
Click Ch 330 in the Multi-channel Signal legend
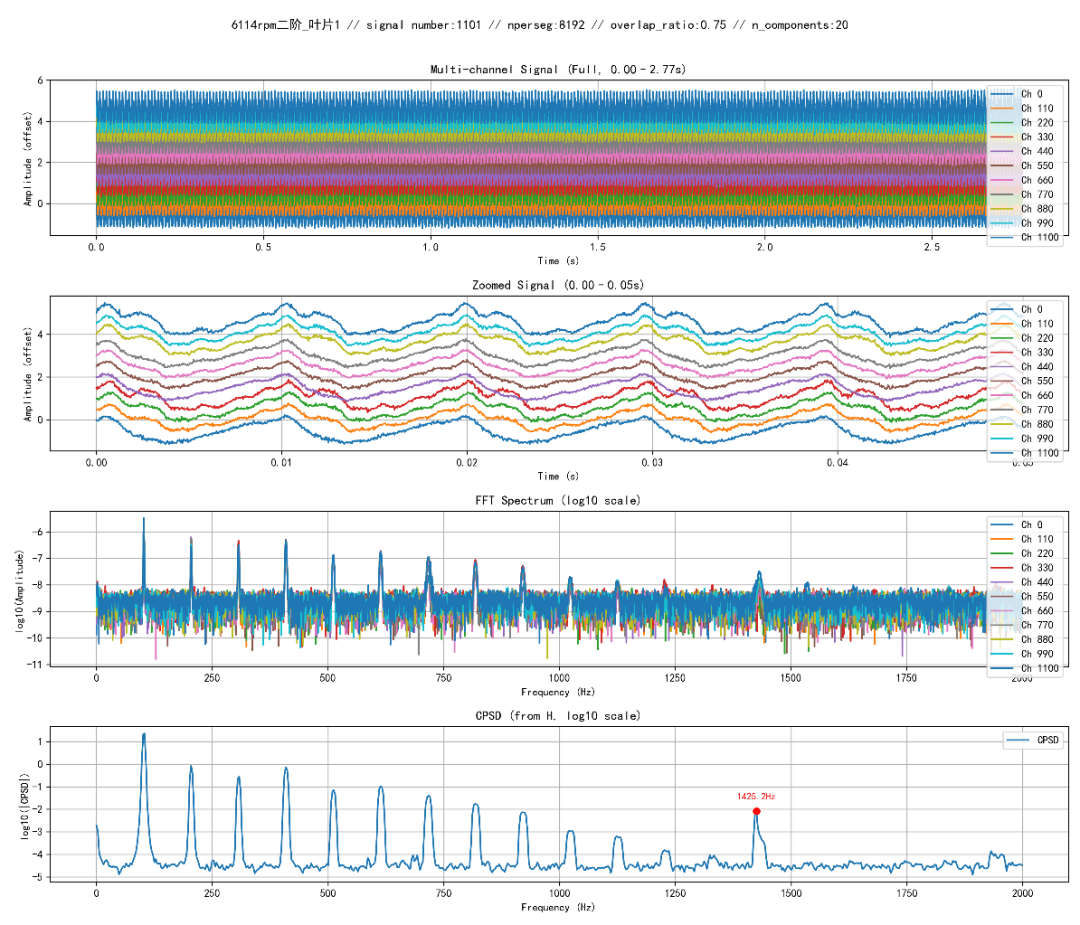click(1037, 137)
